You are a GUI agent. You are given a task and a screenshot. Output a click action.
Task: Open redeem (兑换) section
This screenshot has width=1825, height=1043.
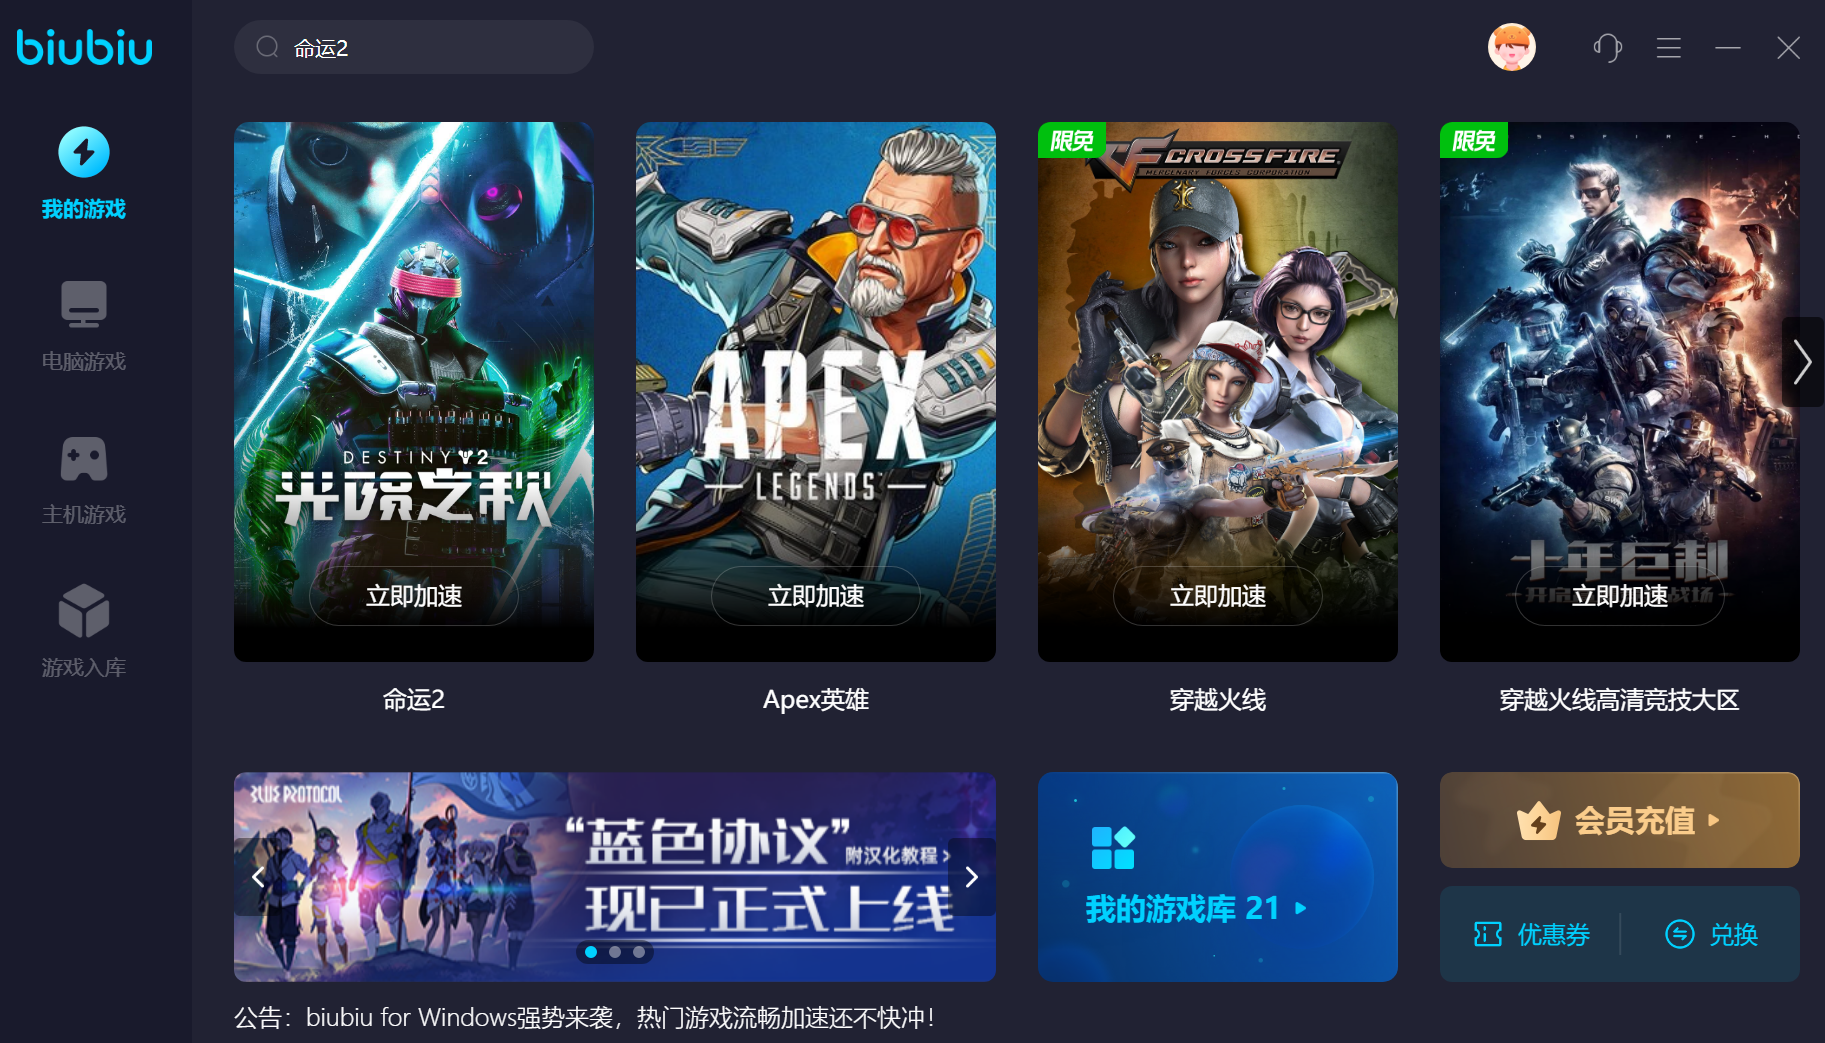coord(1711,934)
